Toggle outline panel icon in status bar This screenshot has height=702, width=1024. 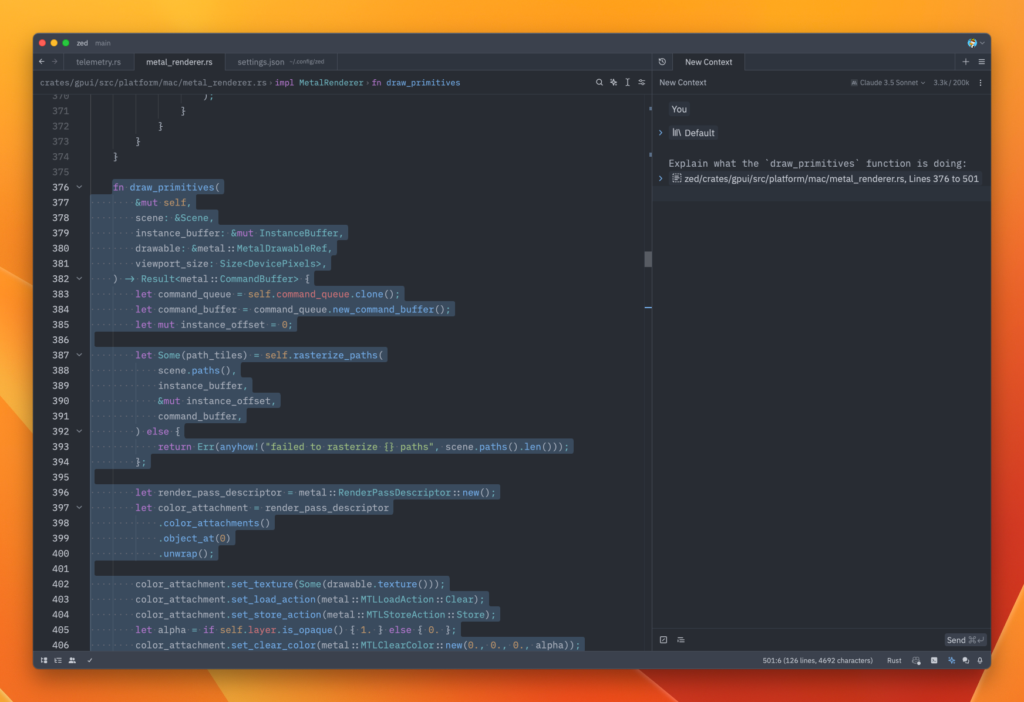[x=58, y=660]
